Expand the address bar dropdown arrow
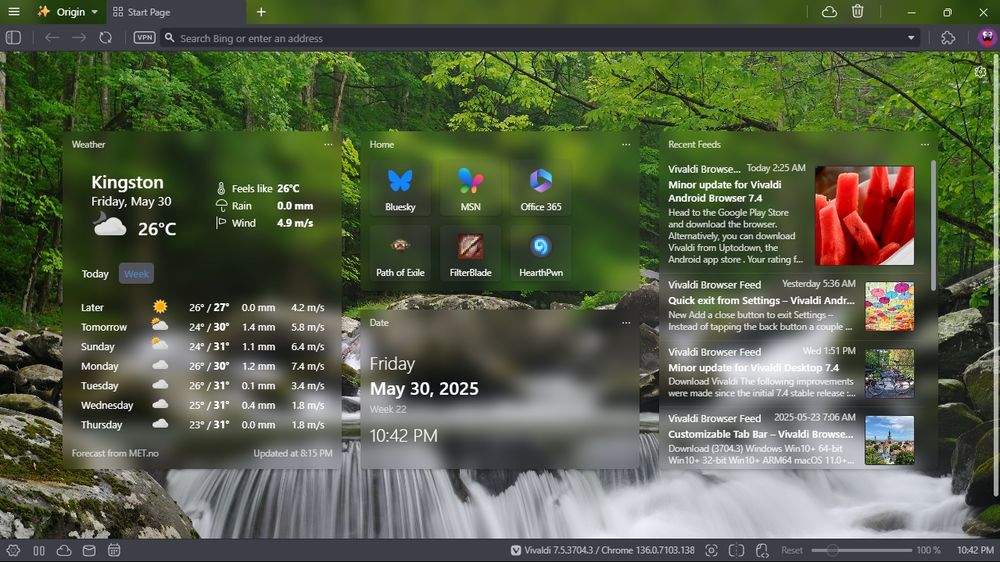The height and width of the screenshot is (562, 1000). 911,38
